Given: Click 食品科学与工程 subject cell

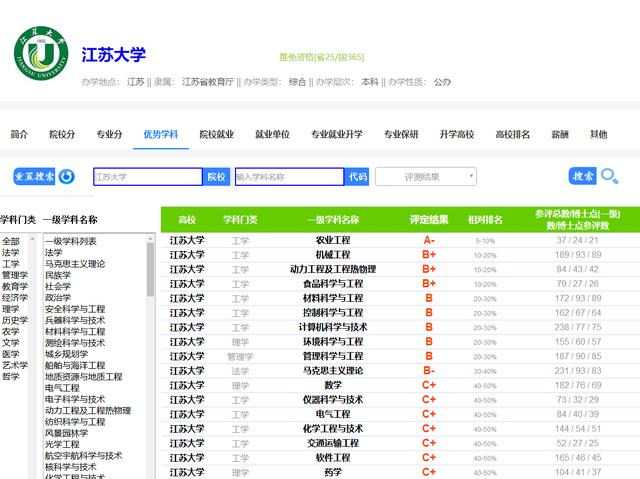Looking at the screenshot, I should [333, 284].
